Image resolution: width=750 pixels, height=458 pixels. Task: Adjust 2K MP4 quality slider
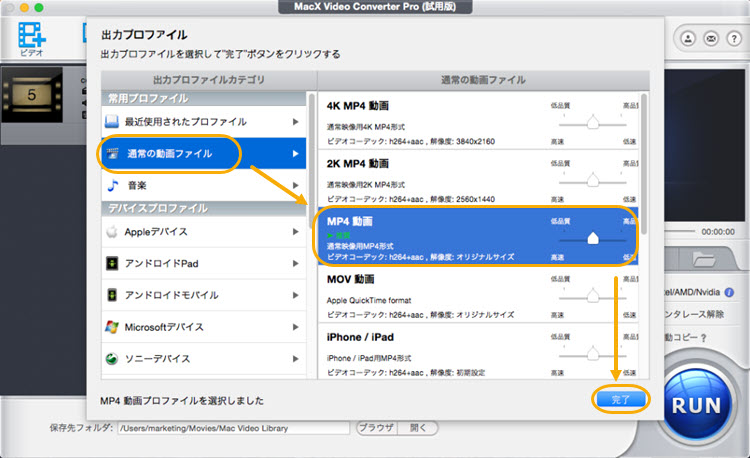click(x=593, y=181)
